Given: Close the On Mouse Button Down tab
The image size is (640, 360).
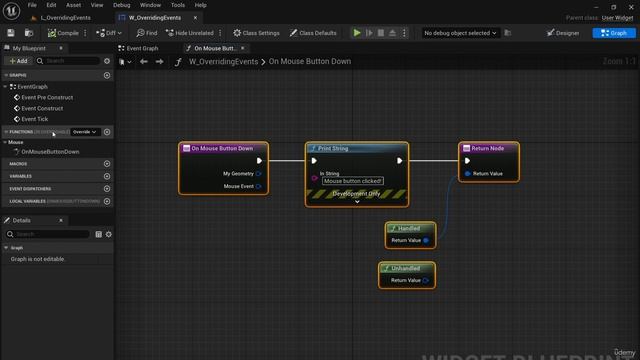Looking at the screenshot, I should [242, 48].
